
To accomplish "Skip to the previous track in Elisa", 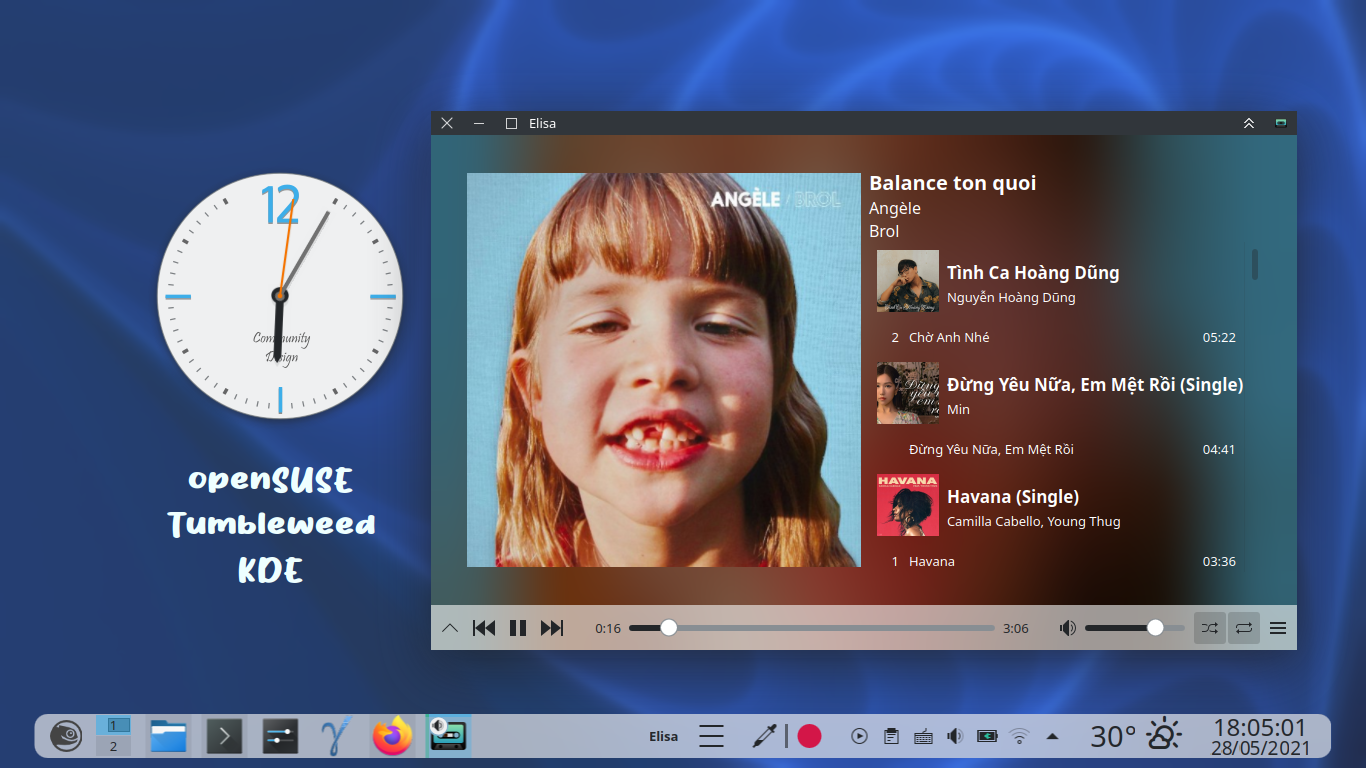I will [484, 628].
